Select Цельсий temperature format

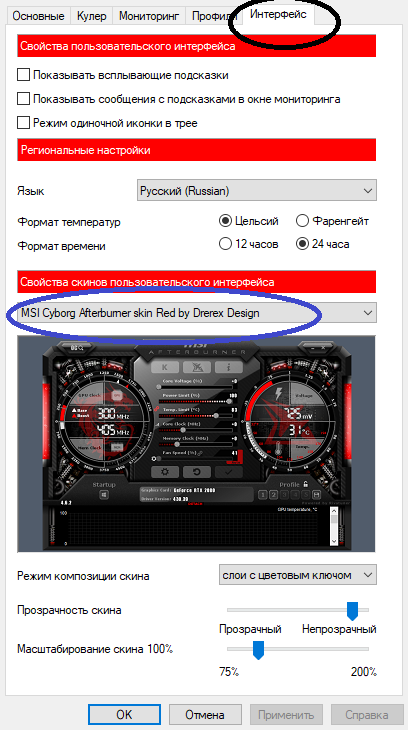[x=249, y=221]
